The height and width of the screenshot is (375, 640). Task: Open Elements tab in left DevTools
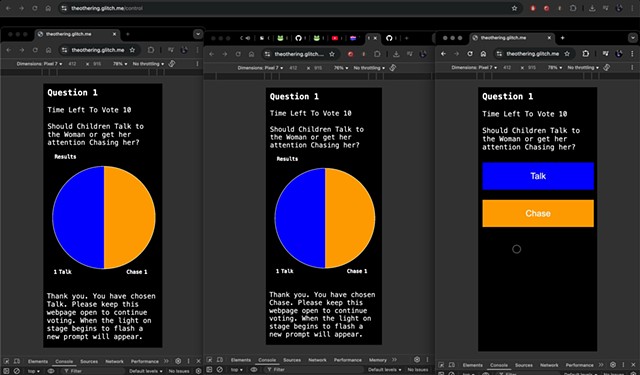(38, 362)
